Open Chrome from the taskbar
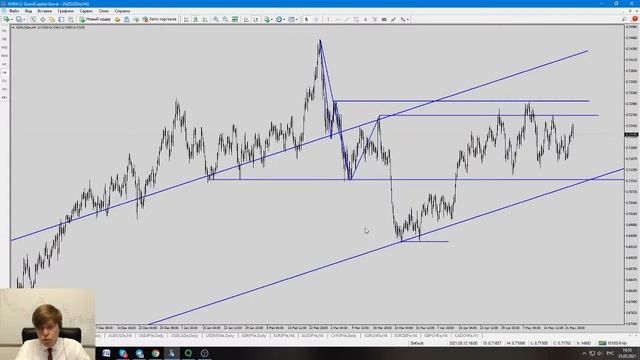The height and width of the screenshot is (360, 640). point(156,353)
